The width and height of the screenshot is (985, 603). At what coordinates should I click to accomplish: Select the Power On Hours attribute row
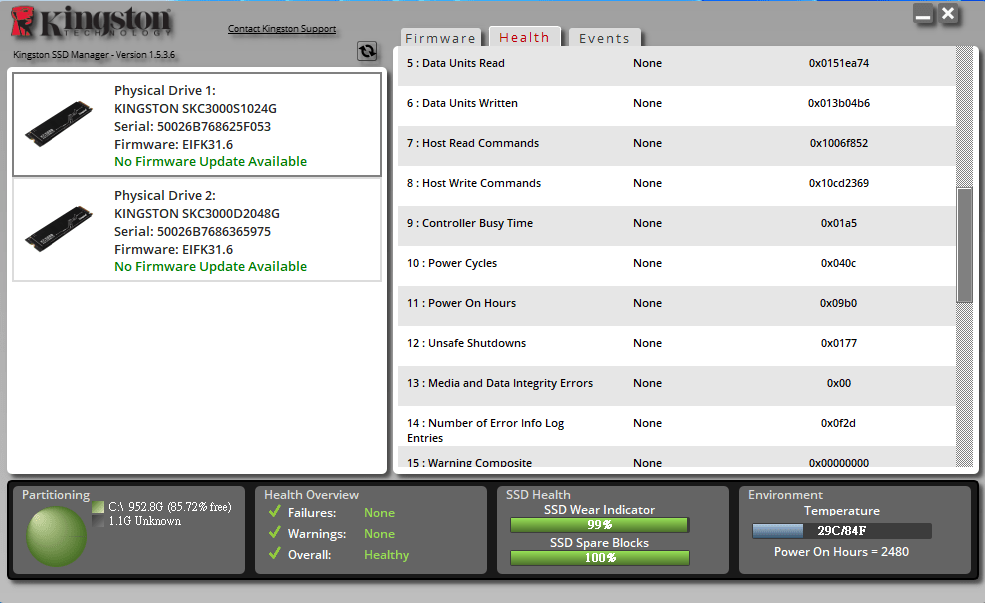tap(677, 306)
